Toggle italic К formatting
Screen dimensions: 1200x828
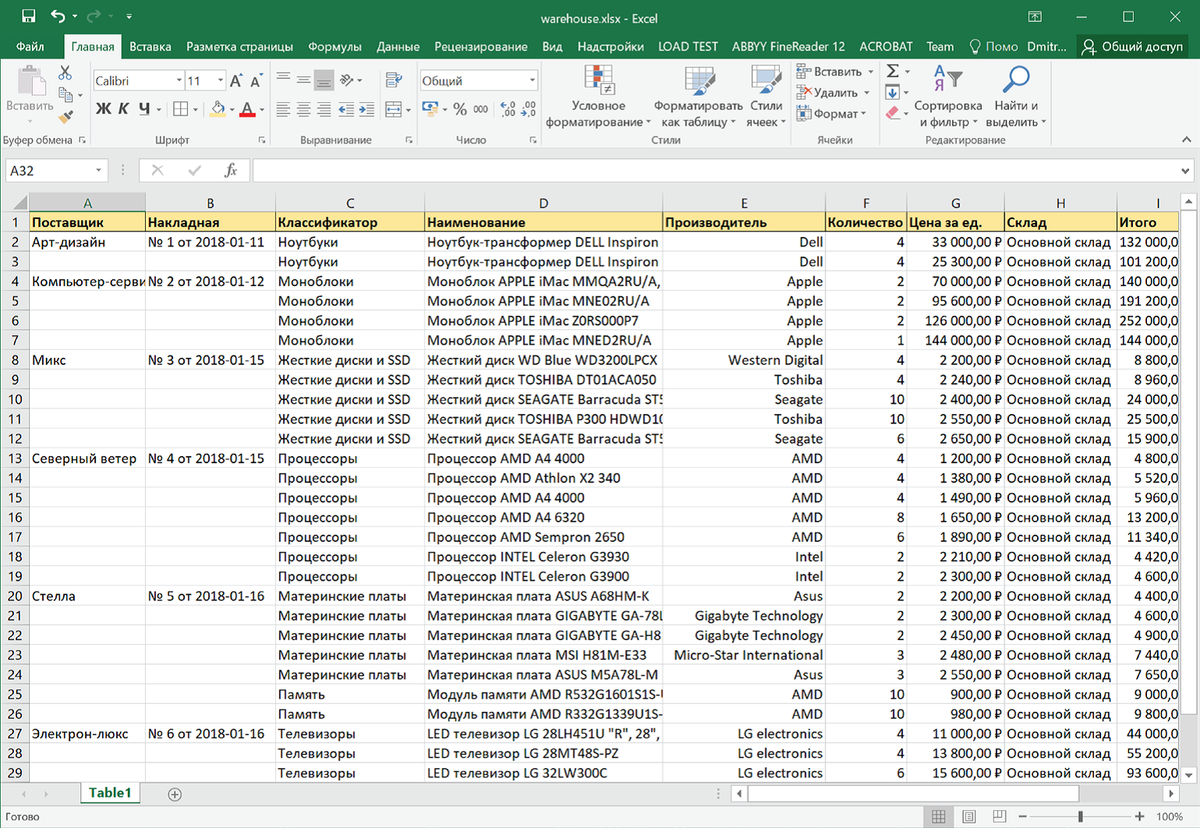coord(124,109)
